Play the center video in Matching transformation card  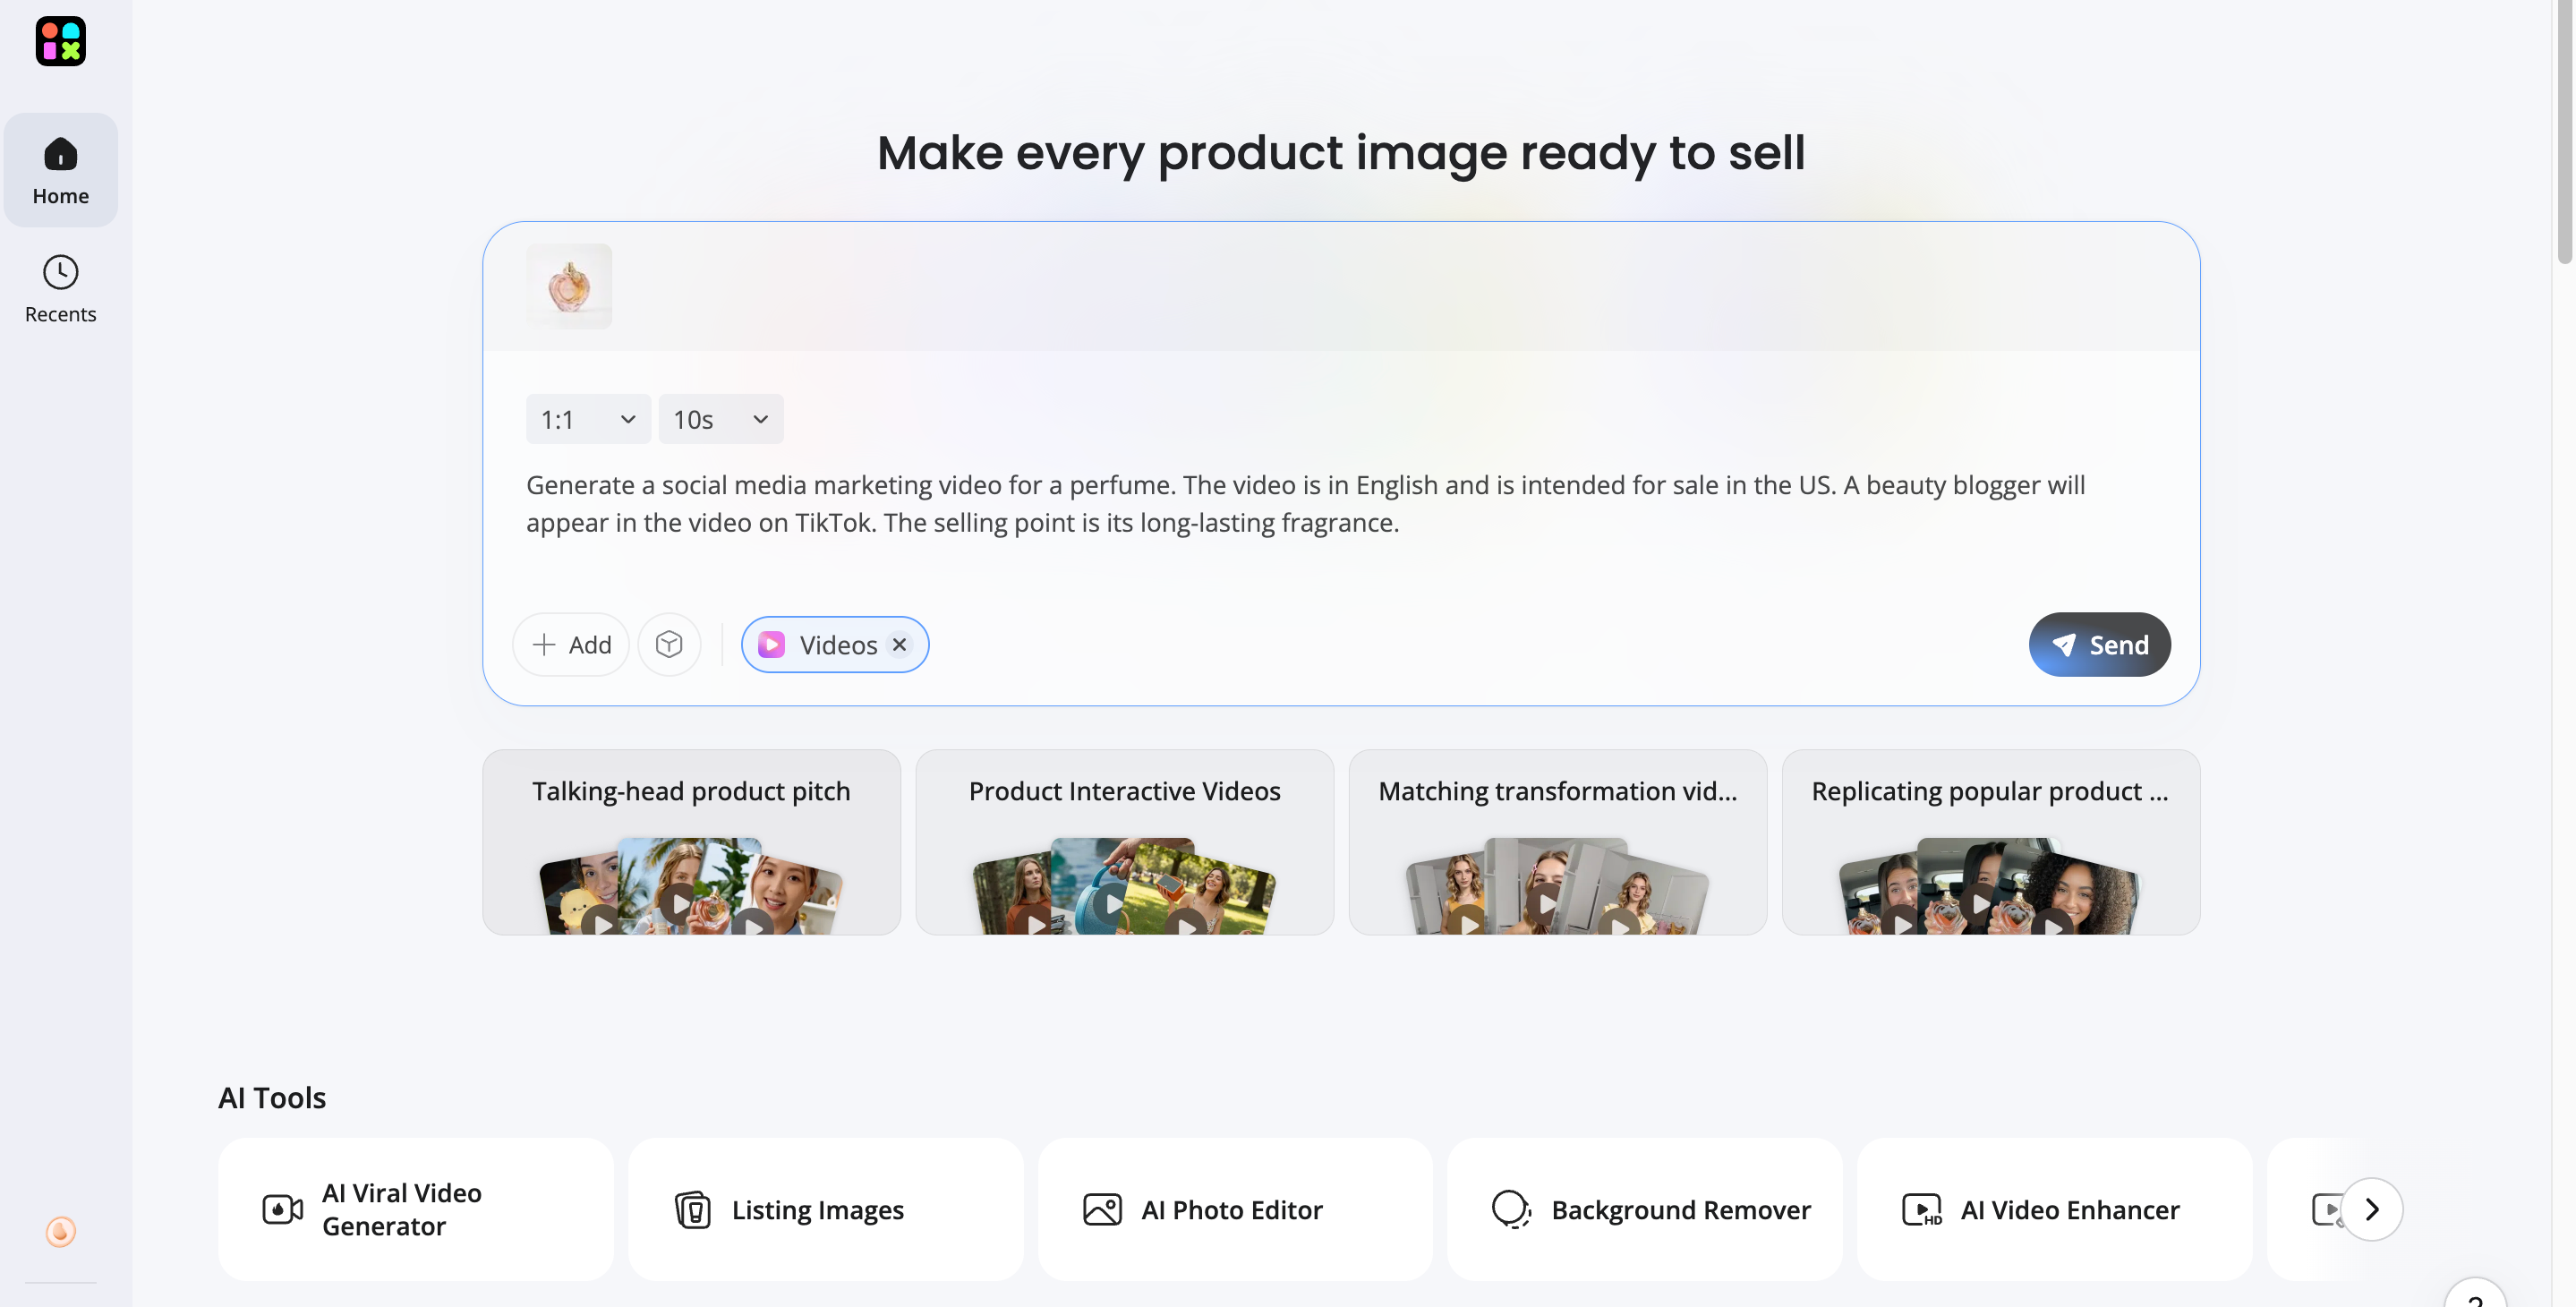[1546, 904]
